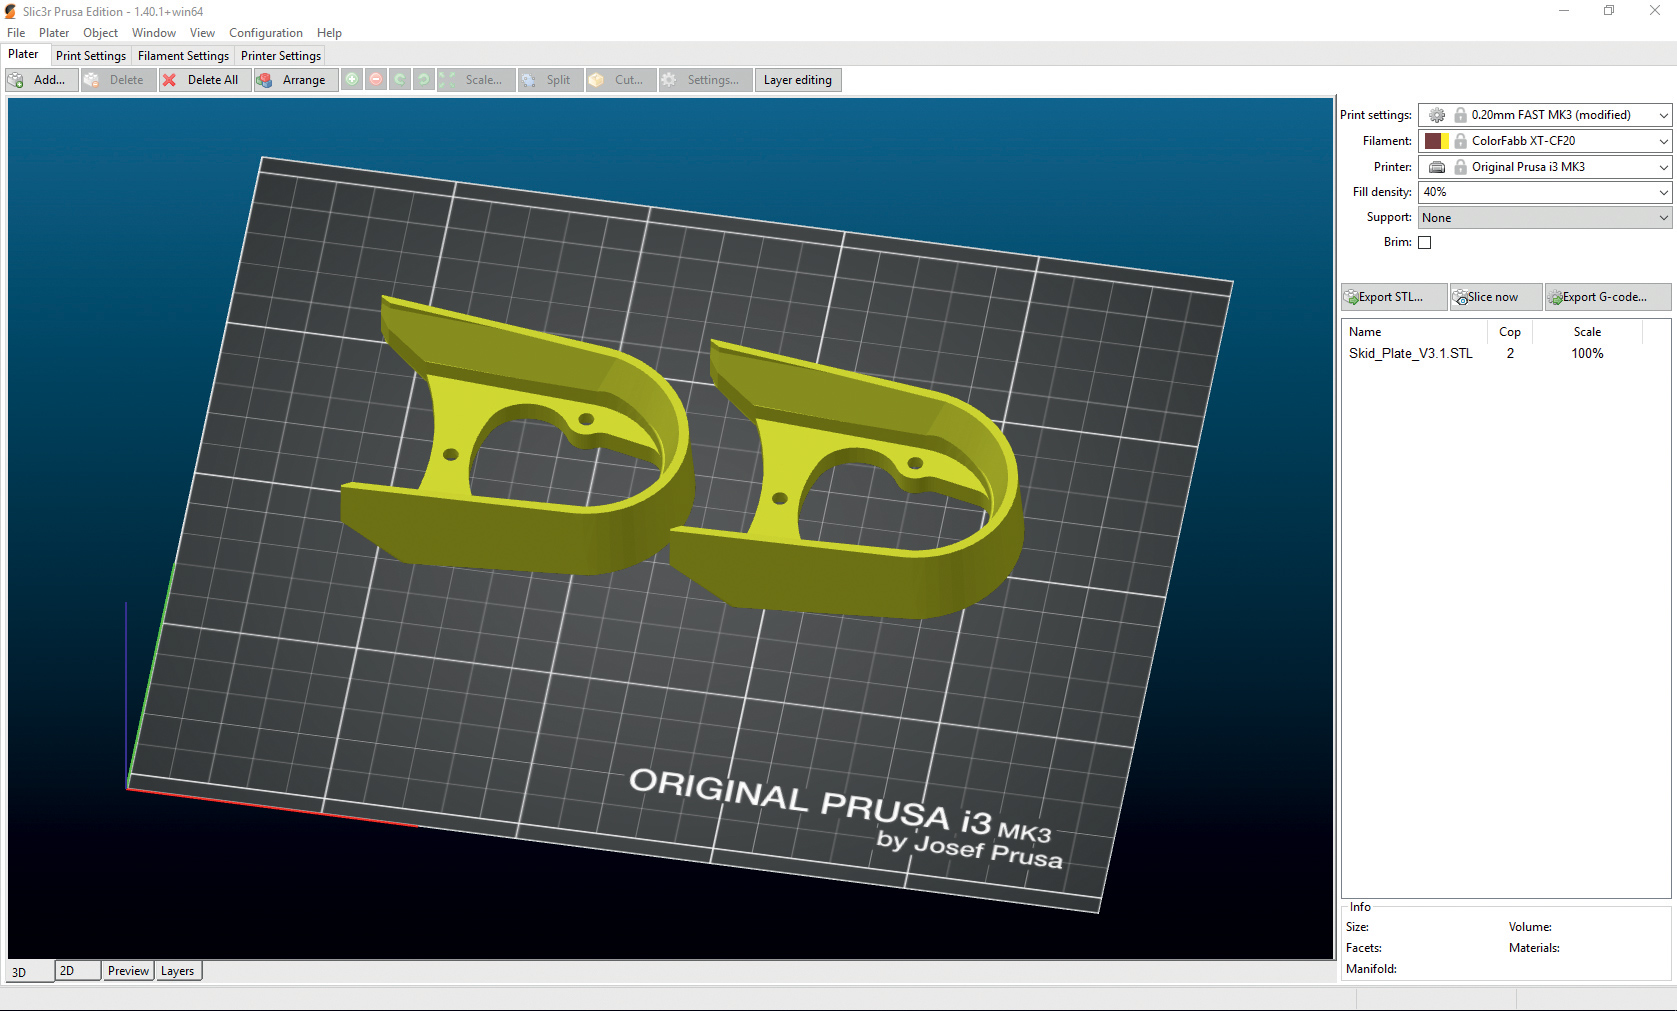Click the Export G-code button
Viewport: 1677px width, 1011px height.
[1608, 297]
